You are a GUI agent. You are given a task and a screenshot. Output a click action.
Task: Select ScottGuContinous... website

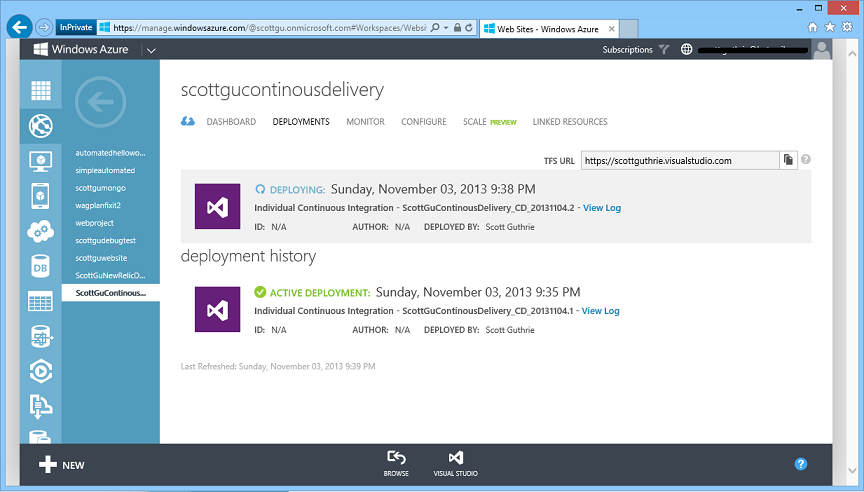pyautogui.click(x=110, y=293)
